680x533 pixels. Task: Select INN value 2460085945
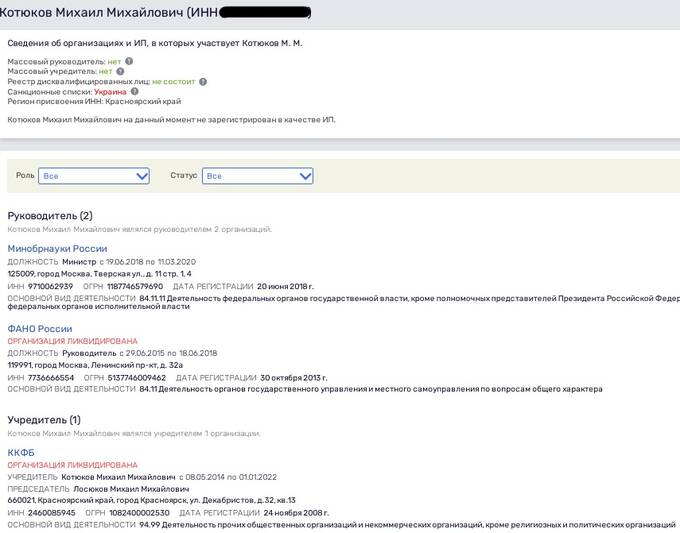coord(52,513)
